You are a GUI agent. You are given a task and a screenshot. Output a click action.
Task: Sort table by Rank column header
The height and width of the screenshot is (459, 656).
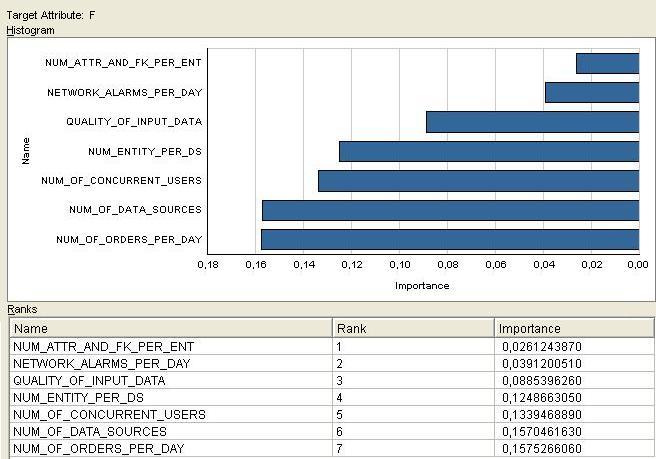[412, 328]
